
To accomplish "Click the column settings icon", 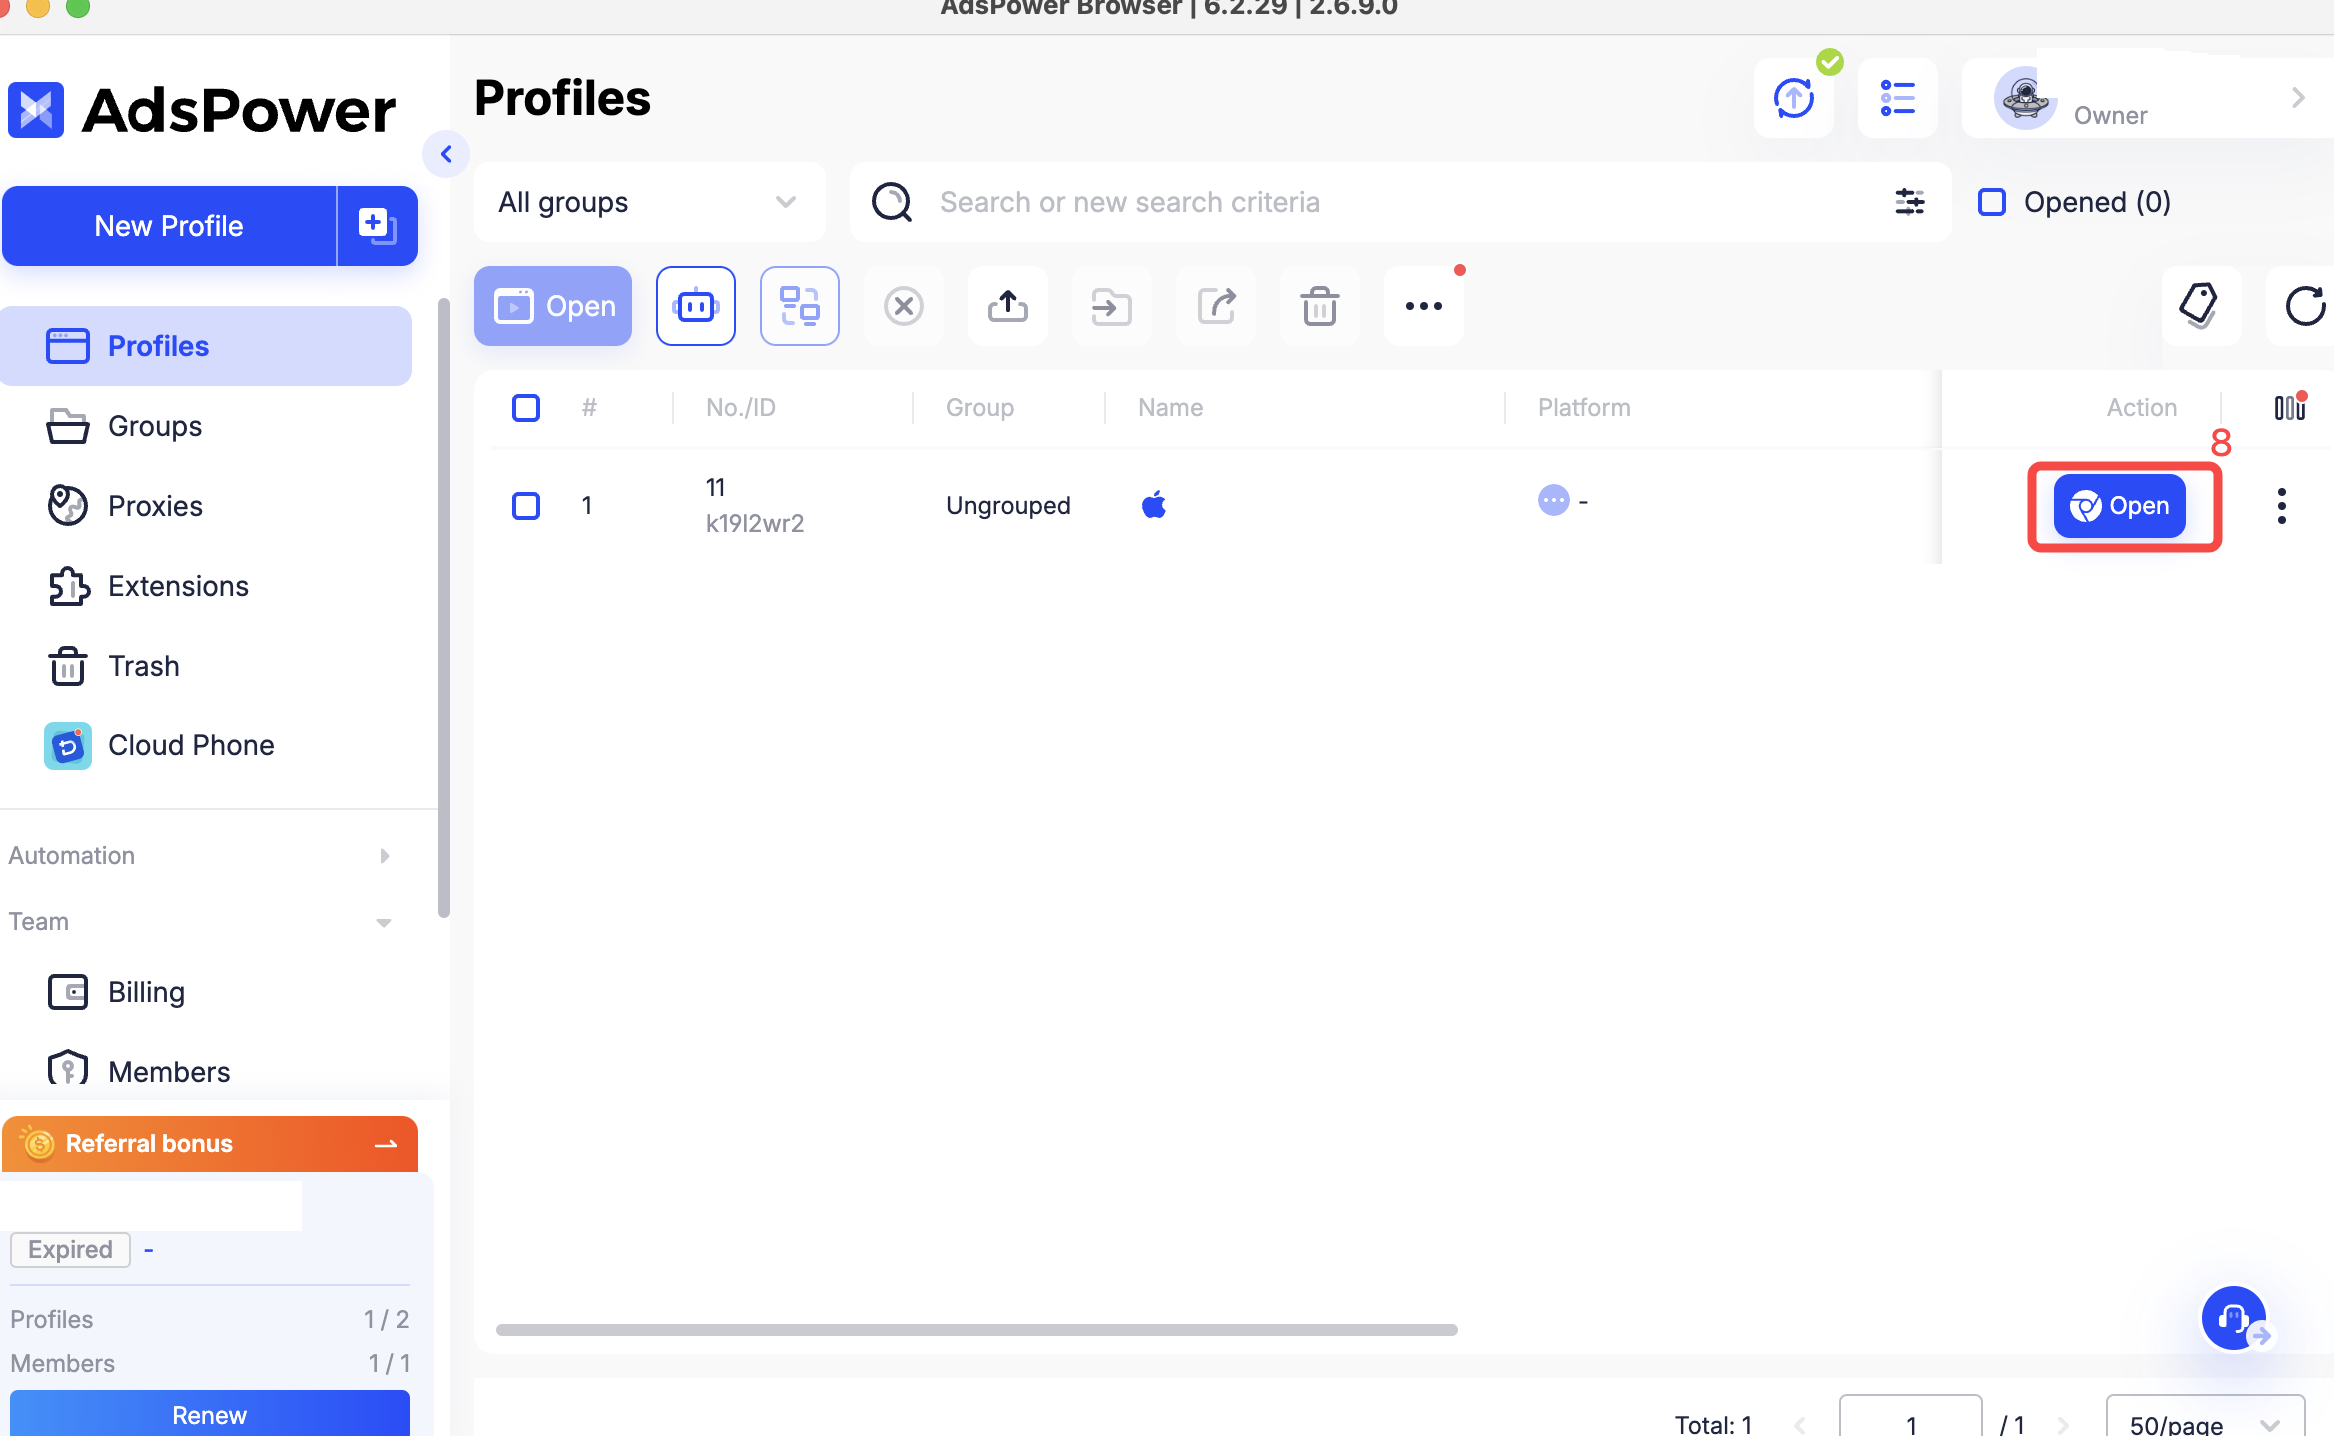I will click(x=2288, y=407).
